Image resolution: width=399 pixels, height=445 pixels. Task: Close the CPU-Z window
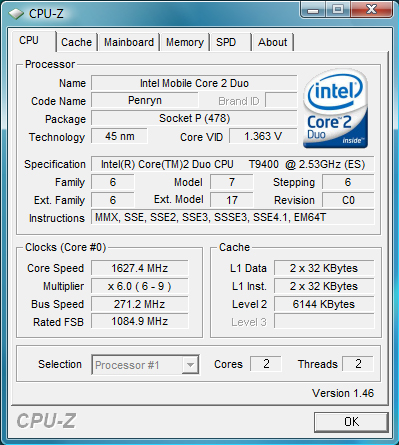pyautogui.click(x=371, y=10)
